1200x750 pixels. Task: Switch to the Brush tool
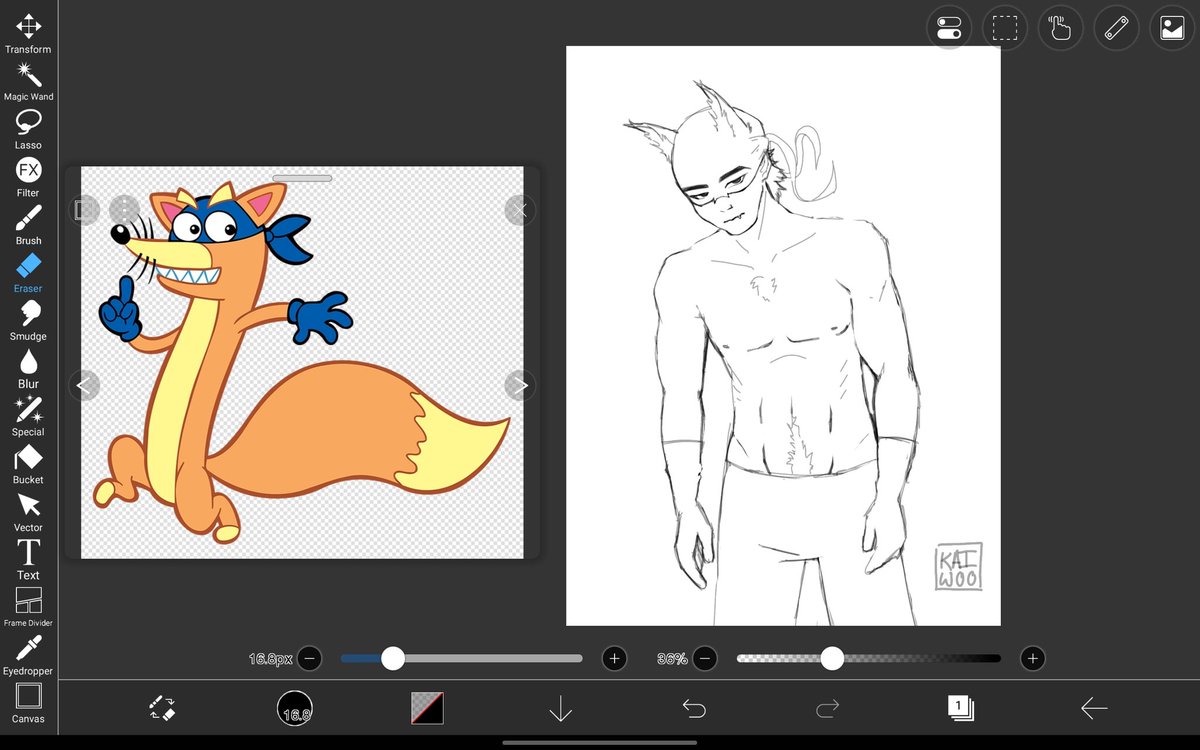point(28,226)
